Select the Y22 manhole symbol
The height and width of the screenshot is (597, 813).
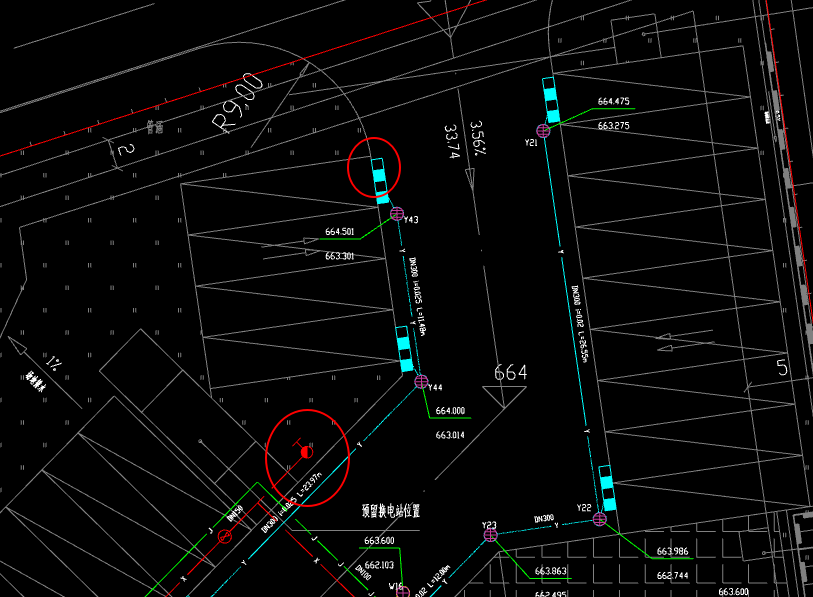click(599, 519)
